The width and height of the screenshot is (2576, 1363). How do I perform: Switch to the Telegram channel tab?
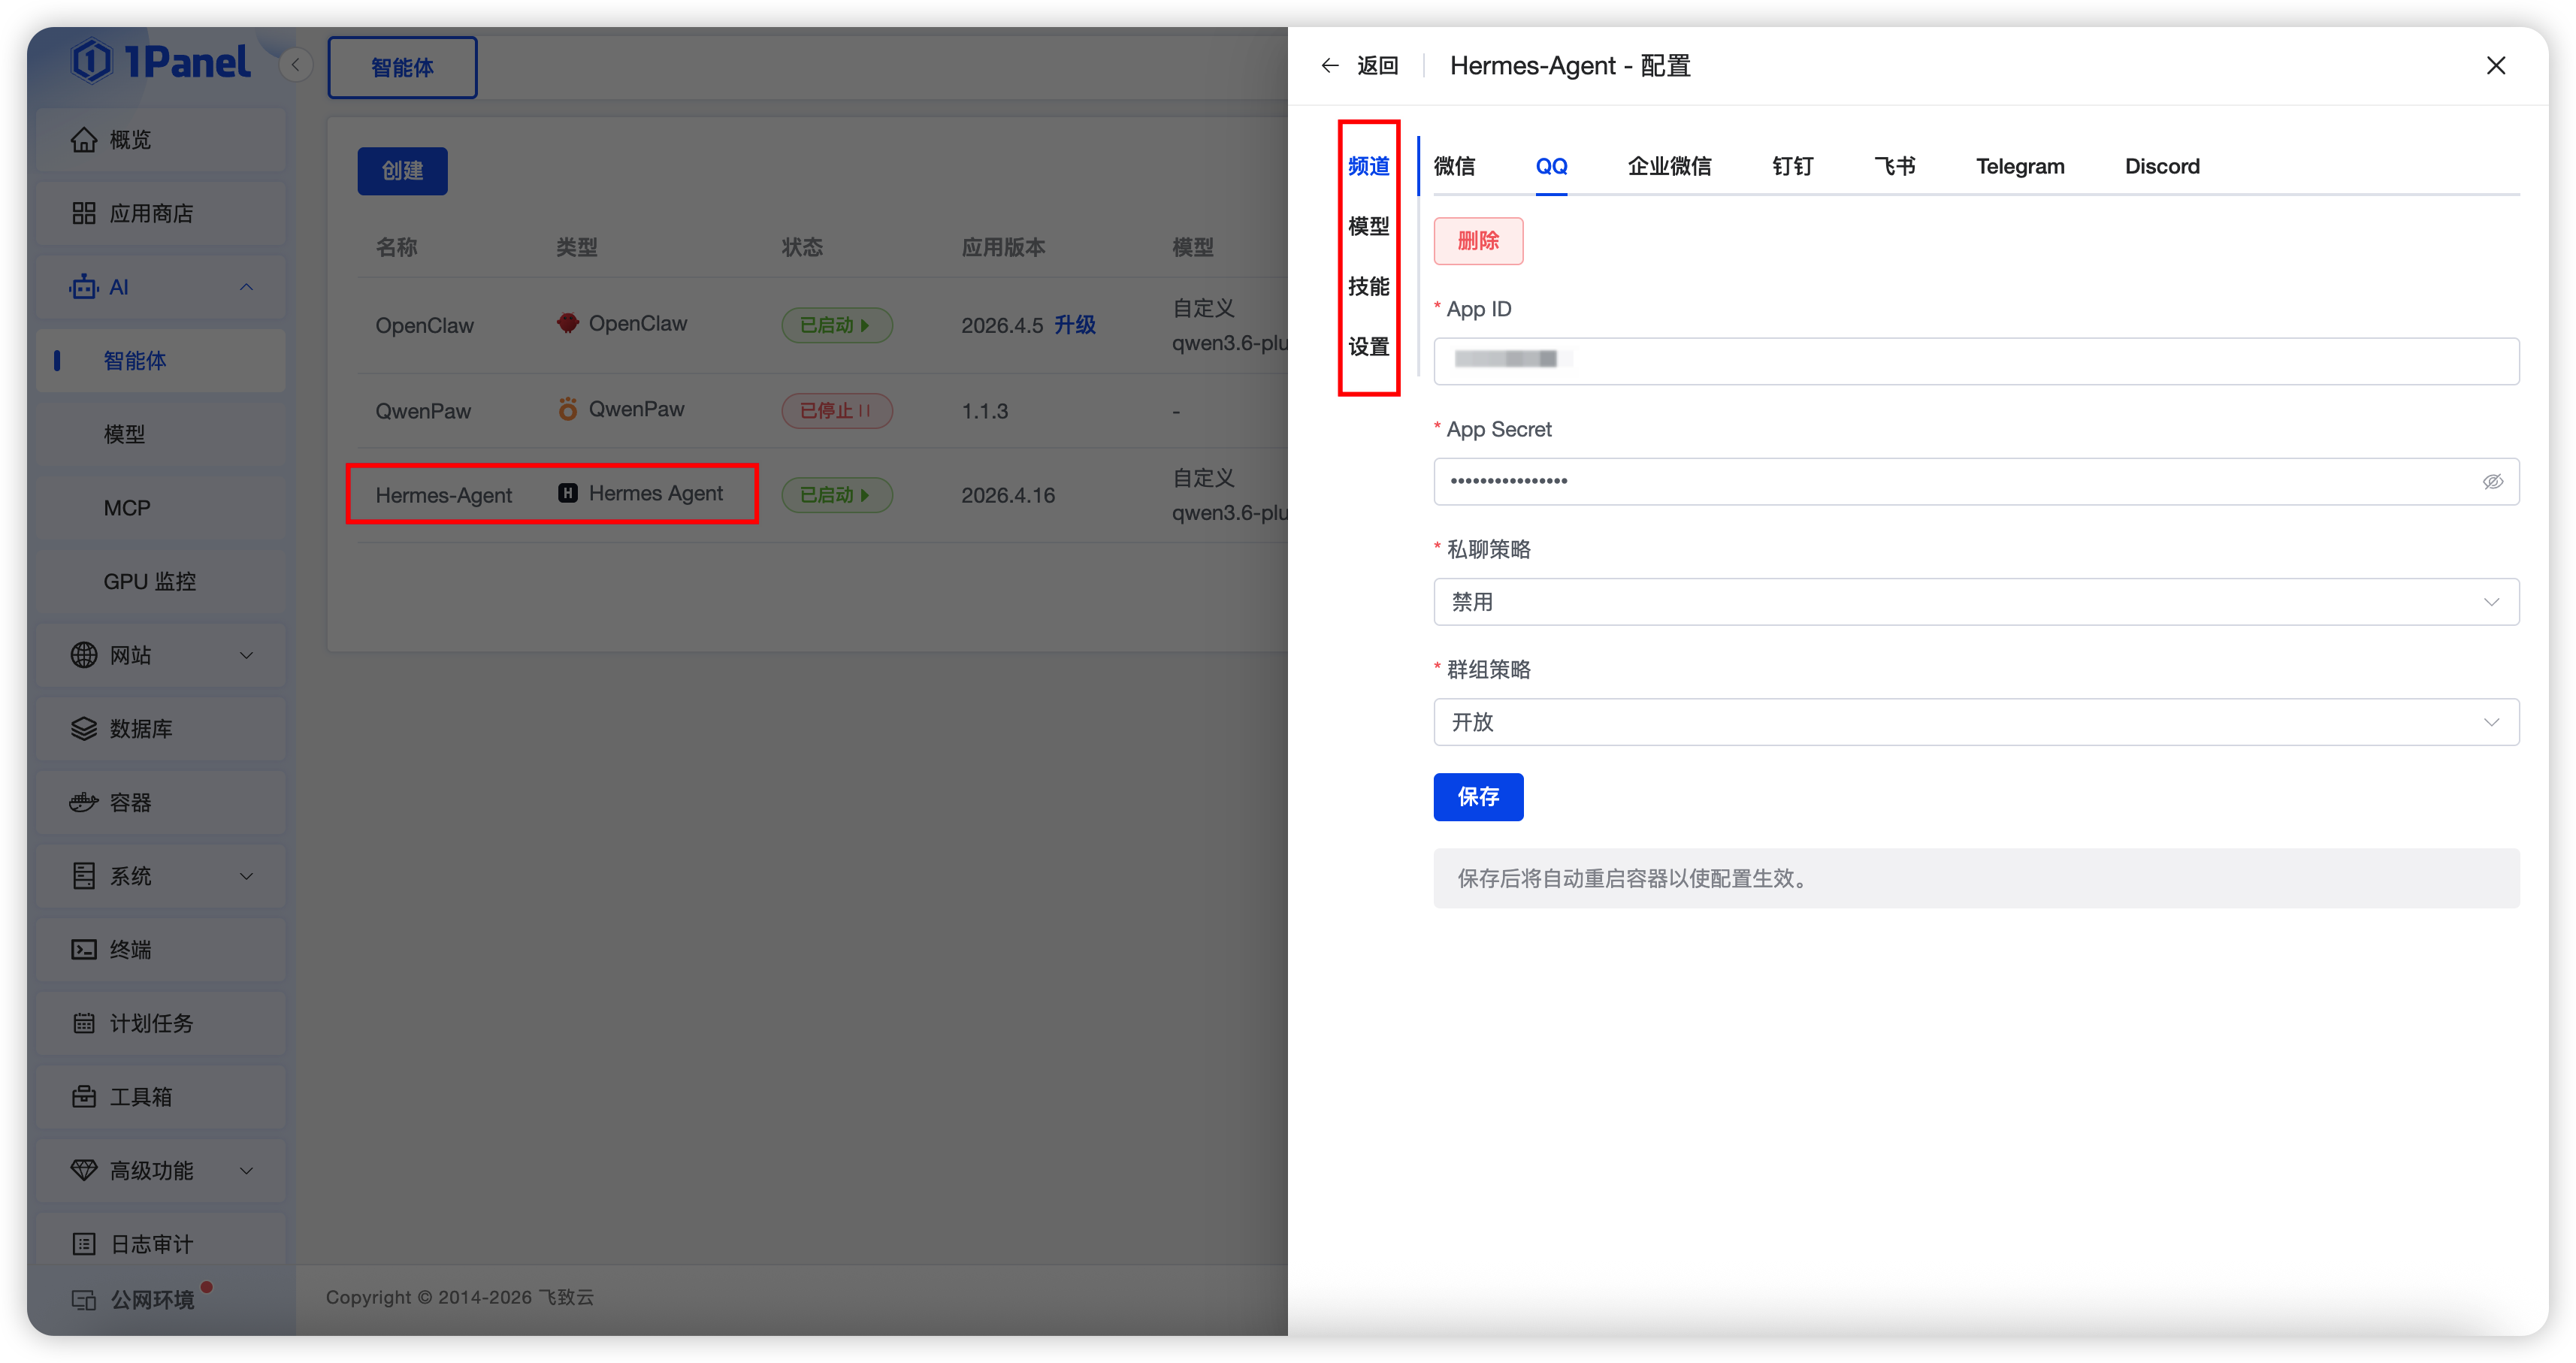(2019, 166)
